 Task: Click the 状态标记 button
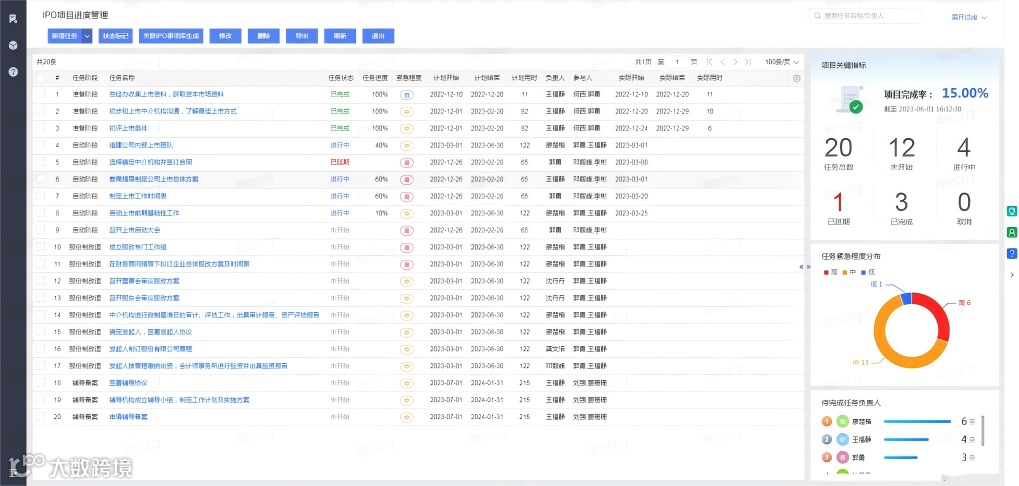116,36
